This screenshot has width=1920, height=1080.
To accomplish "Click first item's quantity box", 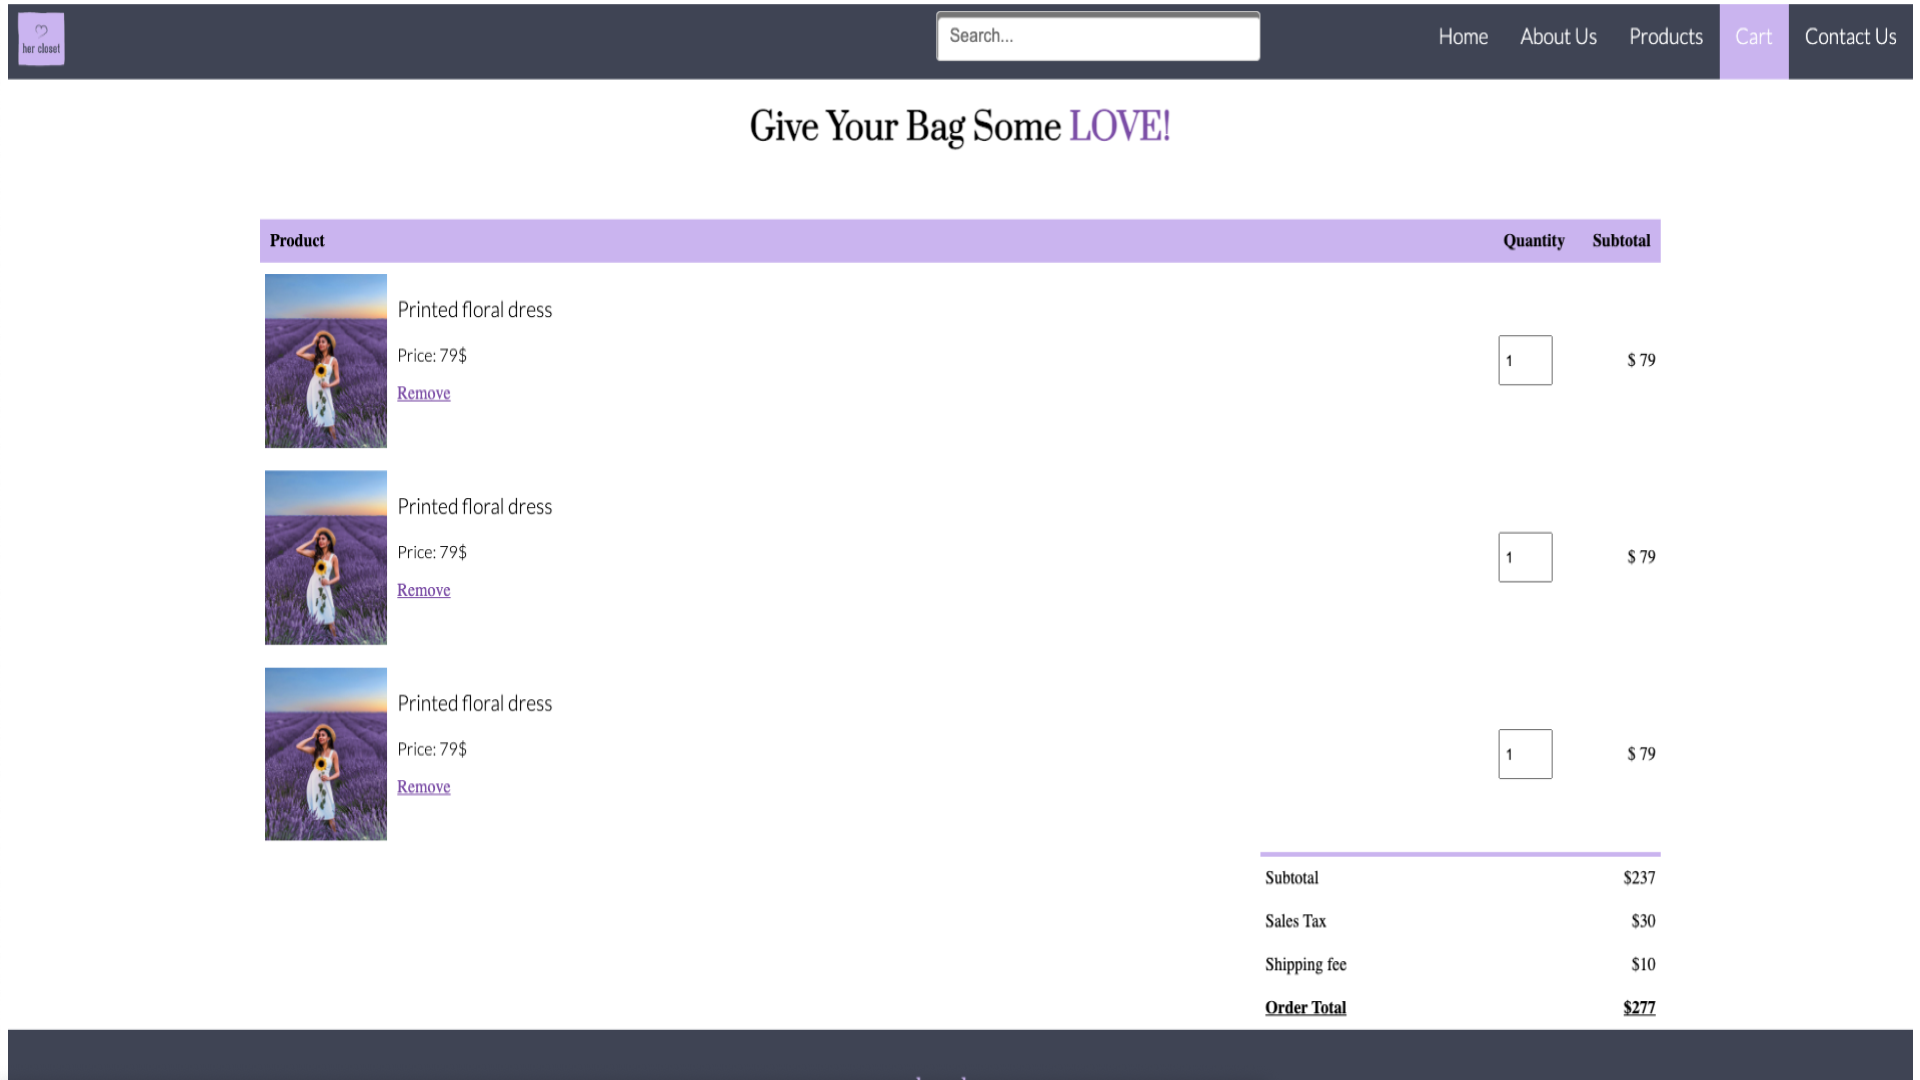I will tap(1524, 360).
